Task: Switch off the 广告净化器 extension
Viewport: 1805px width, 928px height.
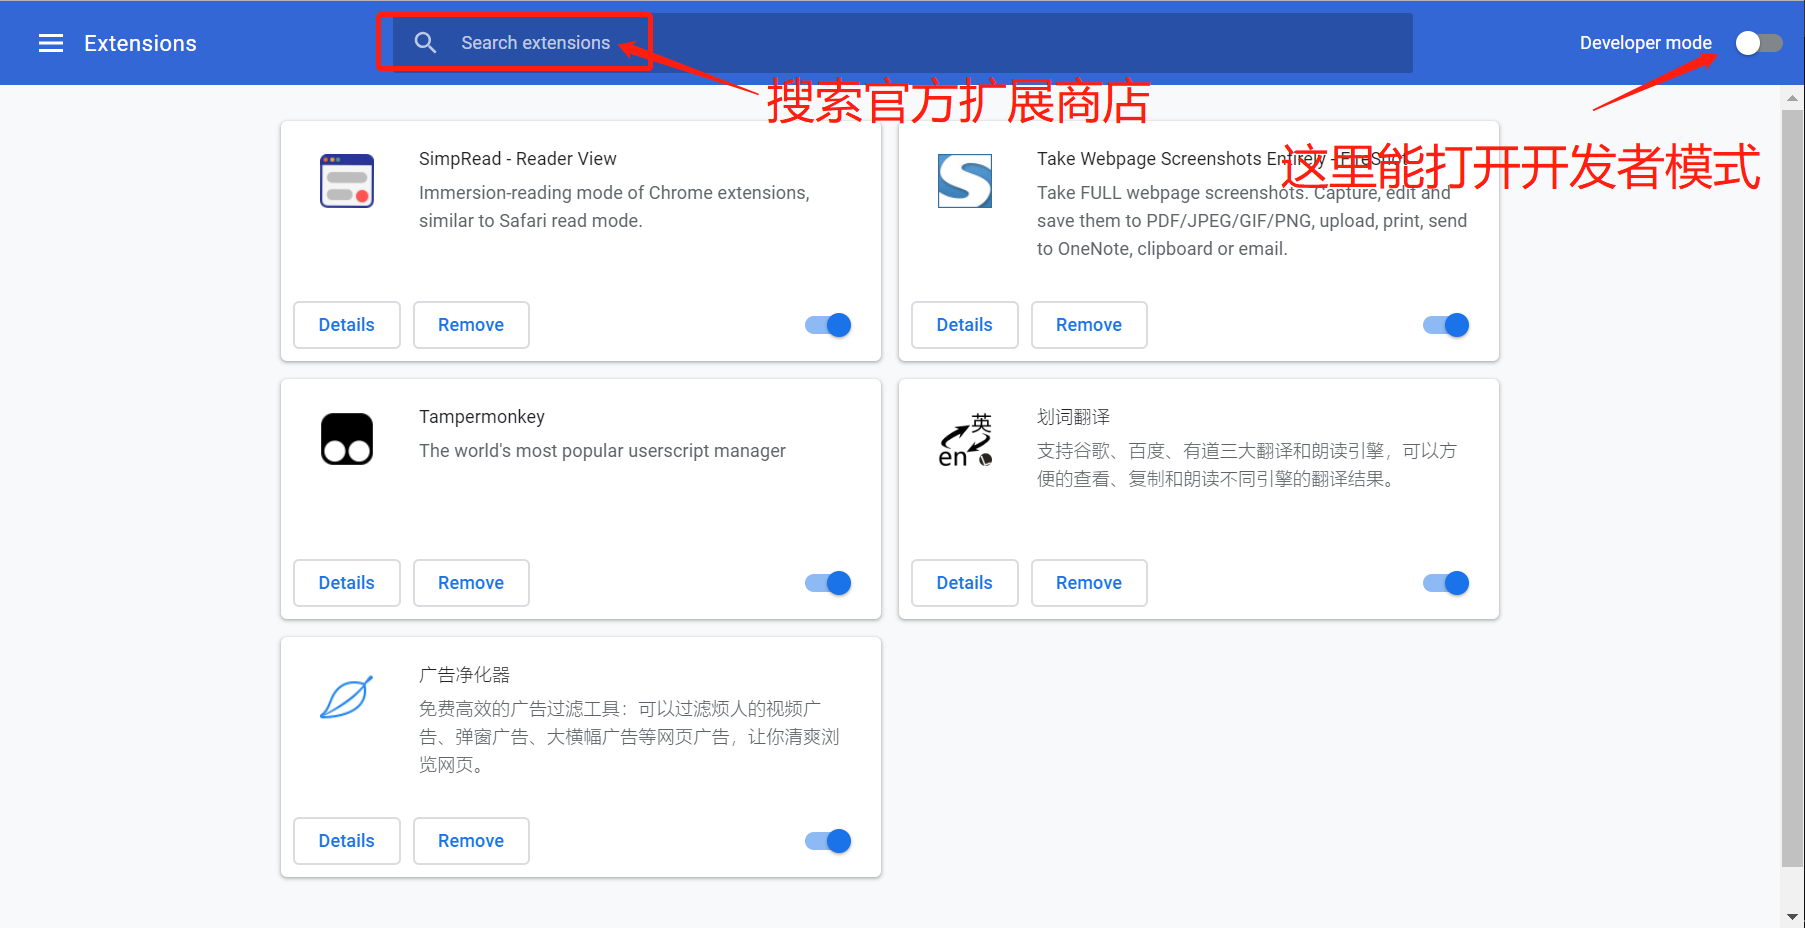Action: click(828, 841)
